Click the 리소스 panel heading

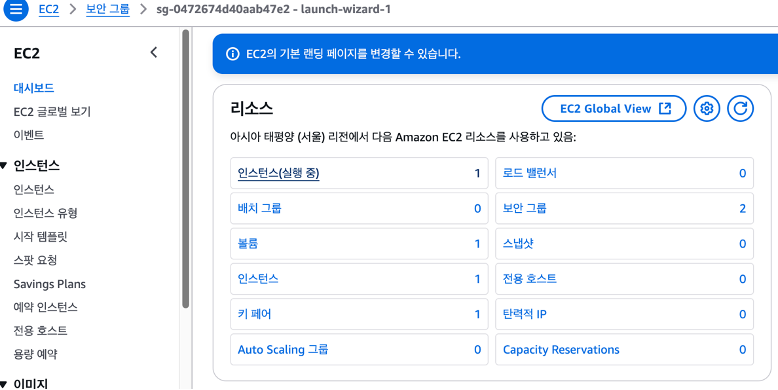(x=252, y=109)
